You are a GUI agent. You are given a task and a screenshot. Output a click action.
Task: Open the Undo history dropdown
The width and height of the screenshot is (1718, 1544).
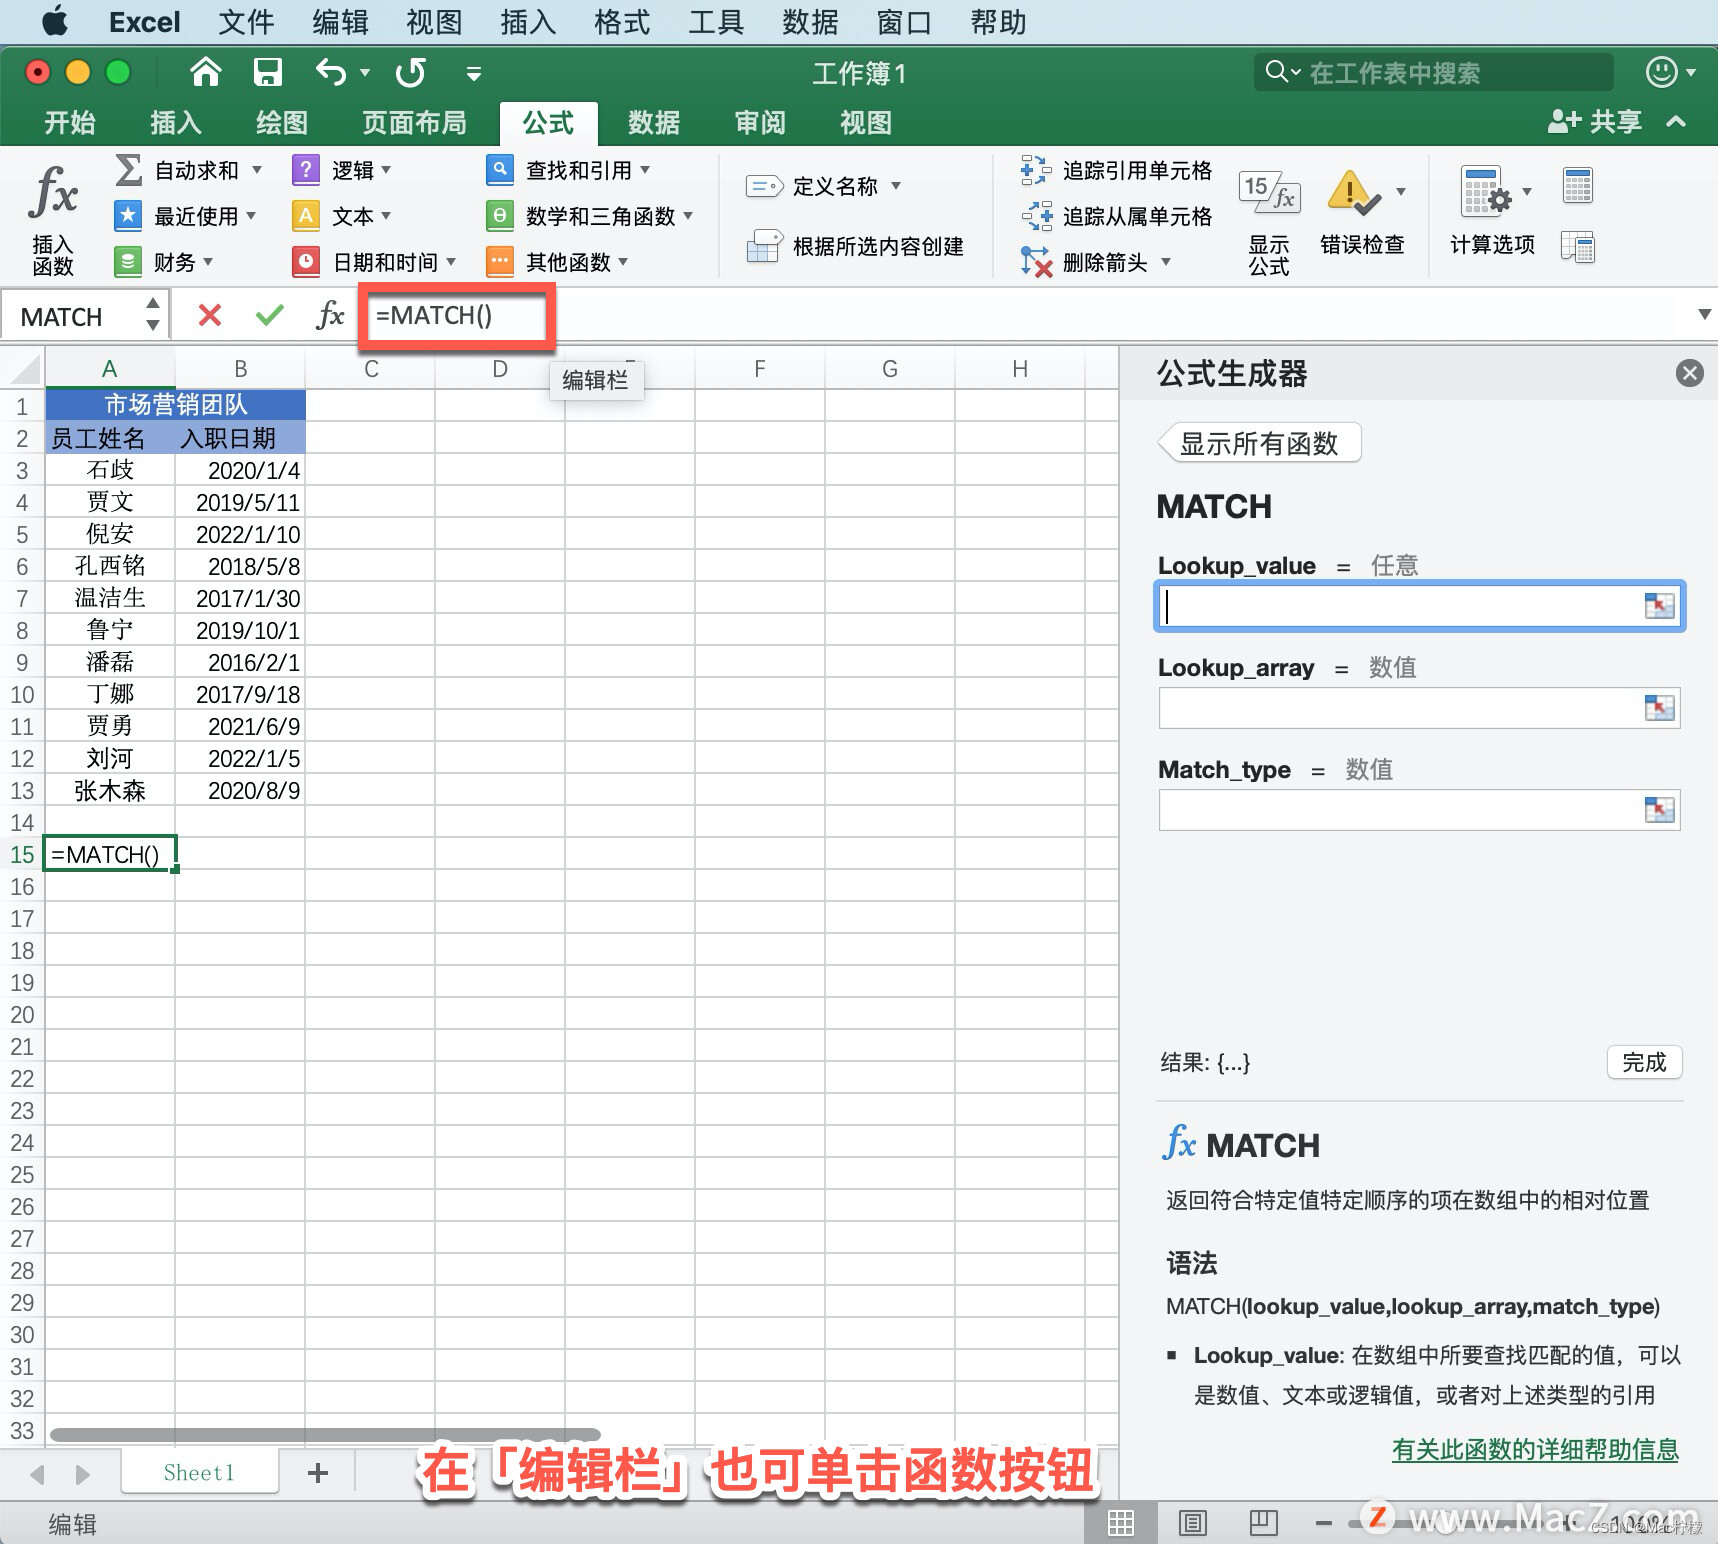click(365, 73)
